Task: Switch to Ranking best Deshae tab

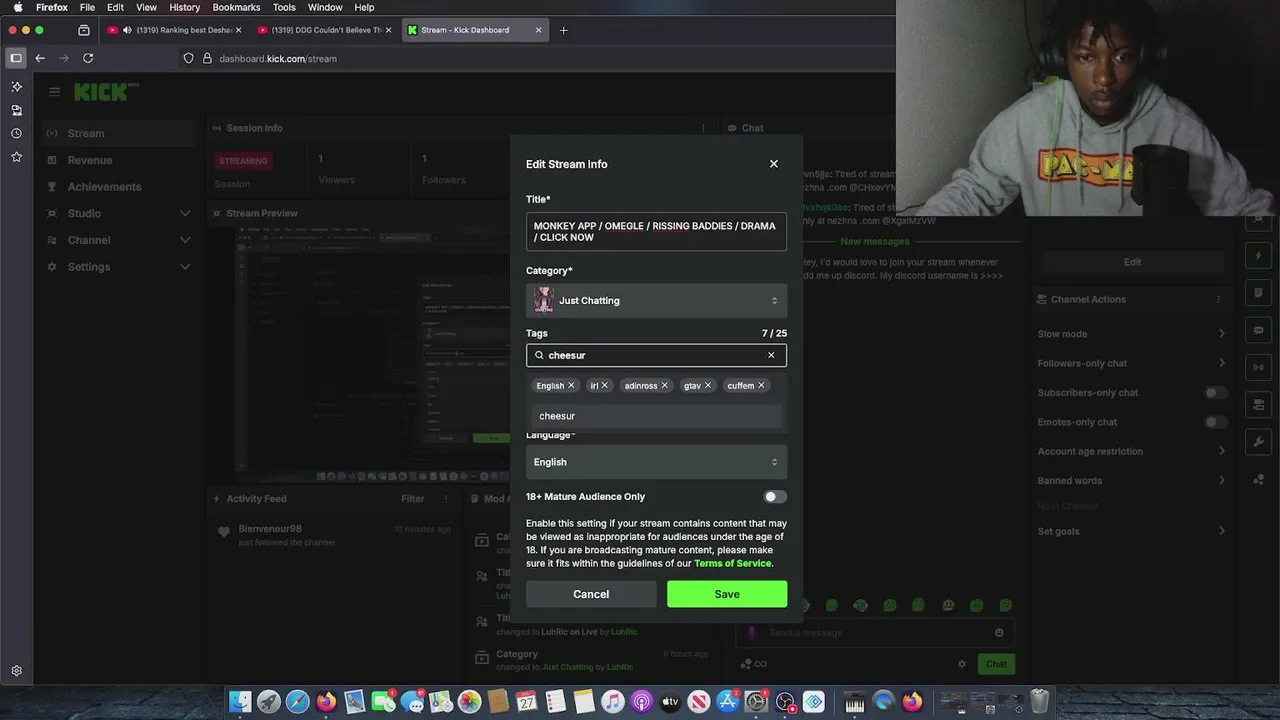Action: [175, 30]
